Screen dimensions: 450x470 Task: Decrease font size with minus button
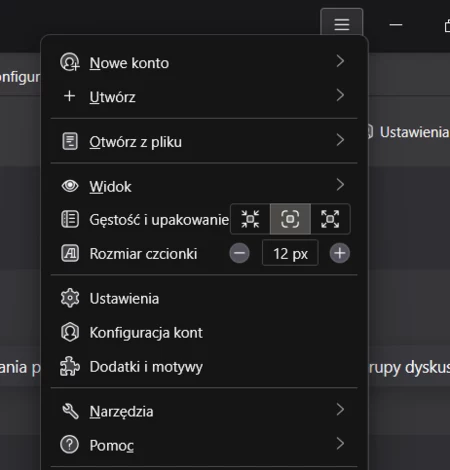click(x=239, y=253)
